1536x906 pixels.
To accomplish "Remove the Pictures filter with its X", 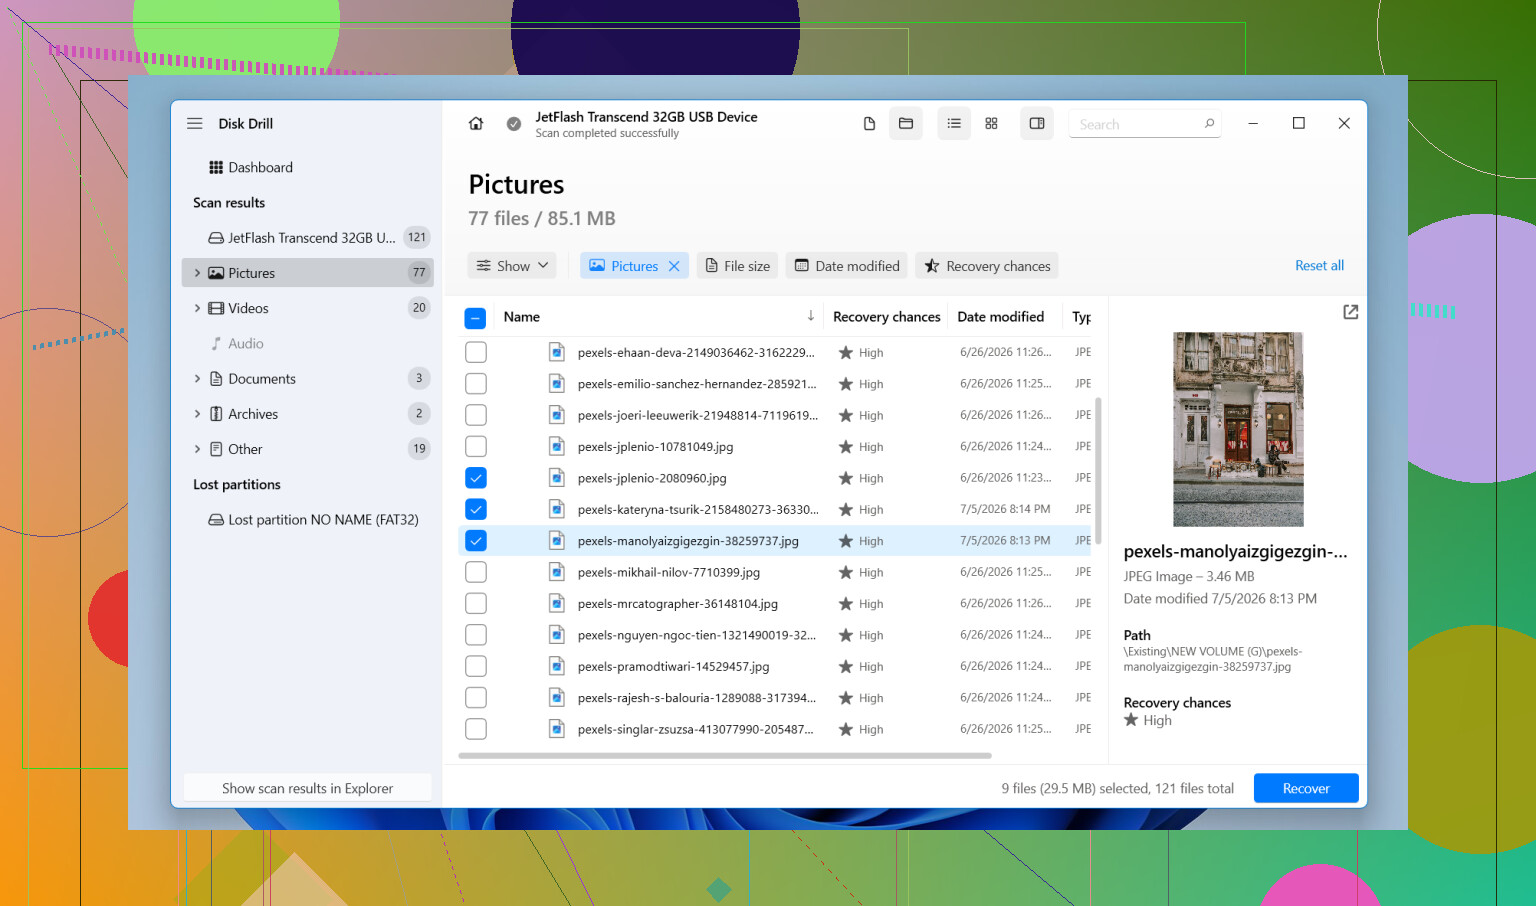I will point(674,266).
